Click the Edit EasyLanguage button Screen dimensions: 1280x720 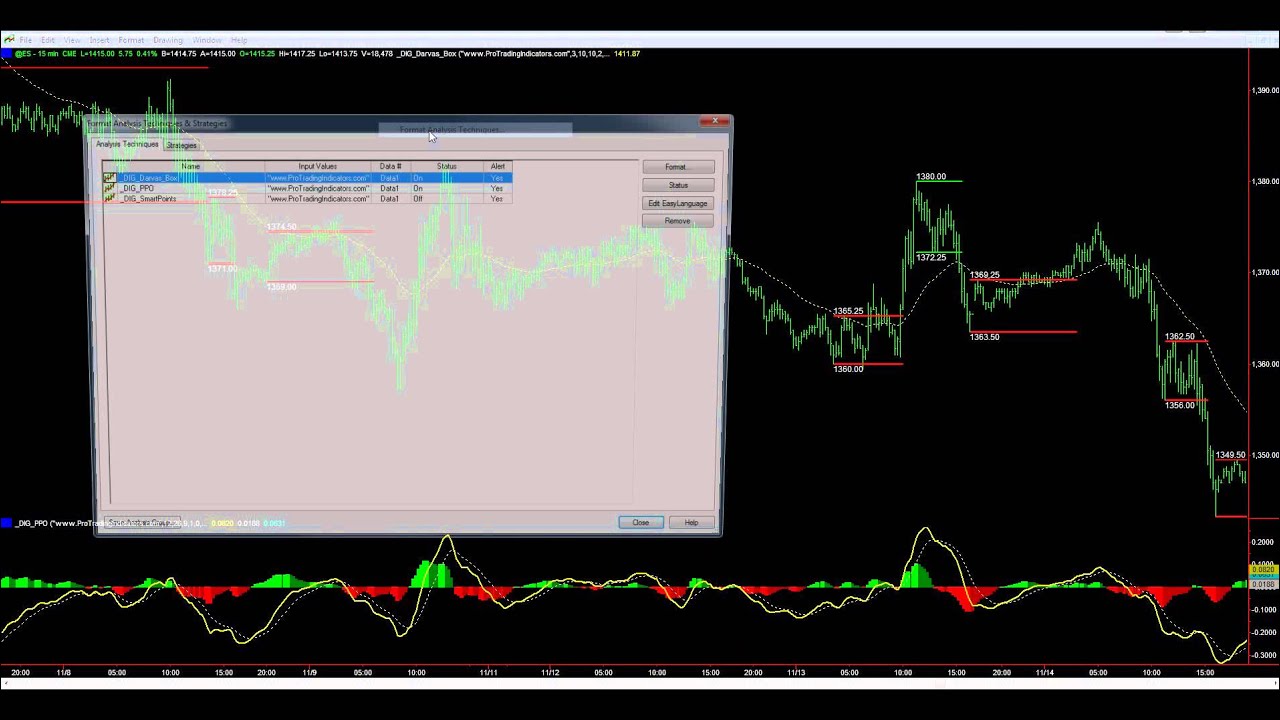678,203
